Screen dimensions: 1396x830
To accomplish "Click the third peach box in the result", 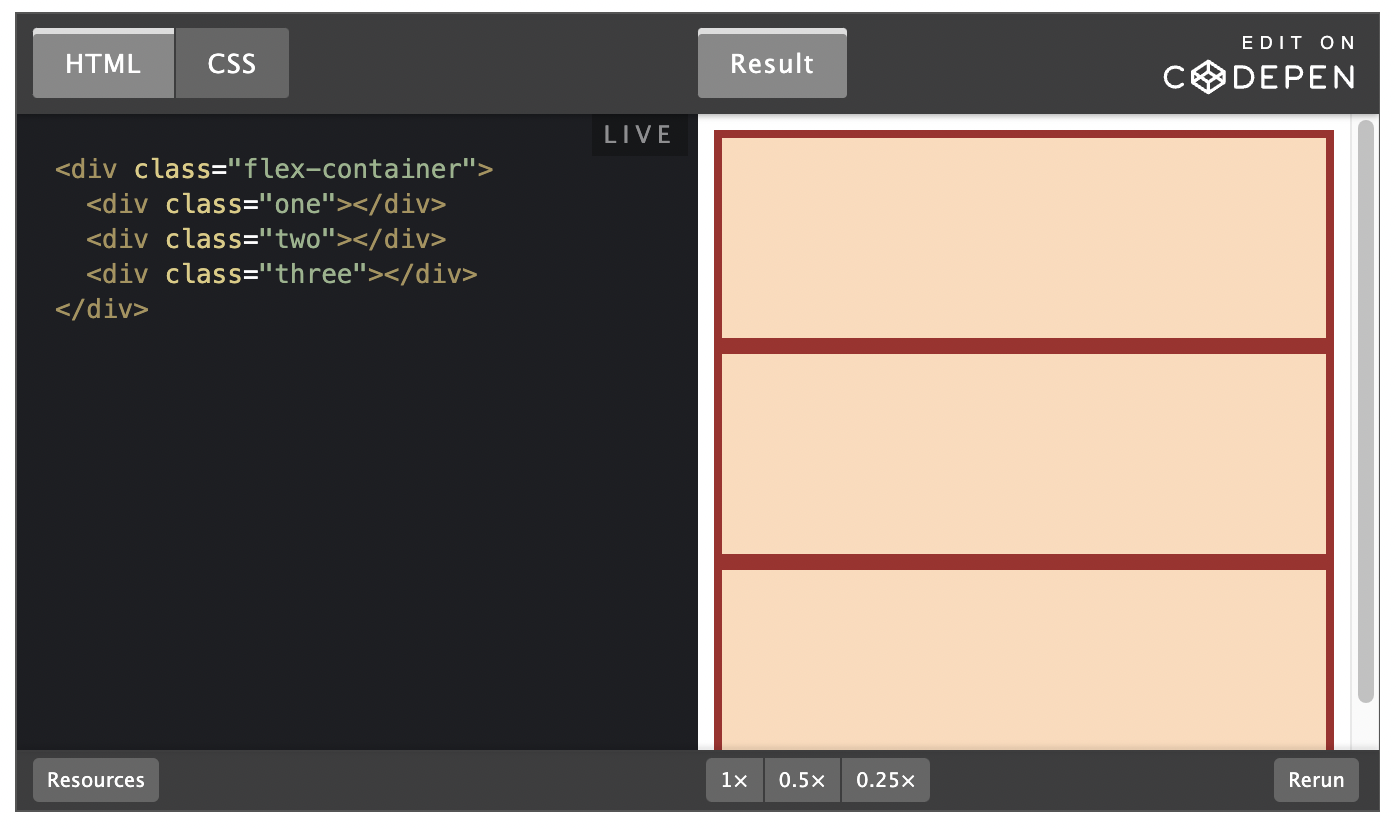I will click(x=1023, y=658).
